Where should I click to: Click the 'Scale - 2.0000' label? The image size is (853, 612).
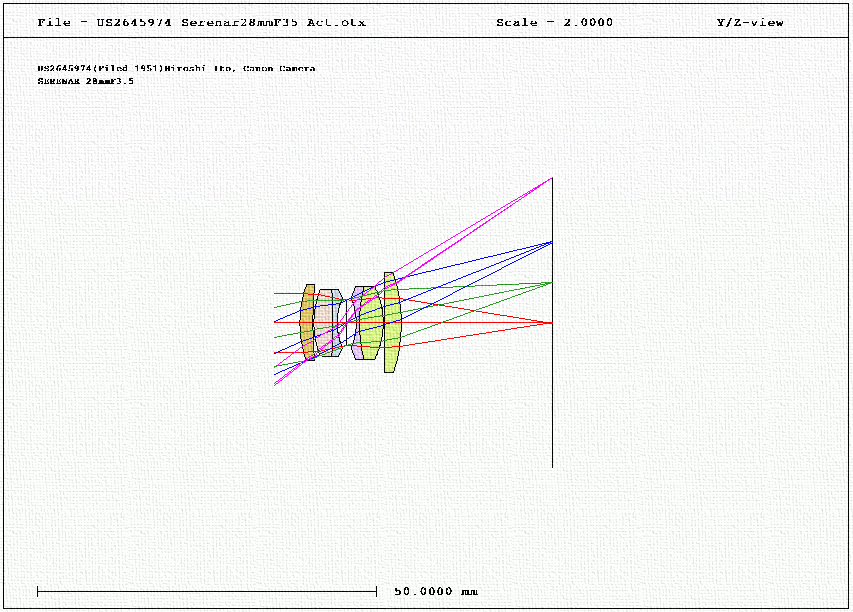click(x=554, y=22)
